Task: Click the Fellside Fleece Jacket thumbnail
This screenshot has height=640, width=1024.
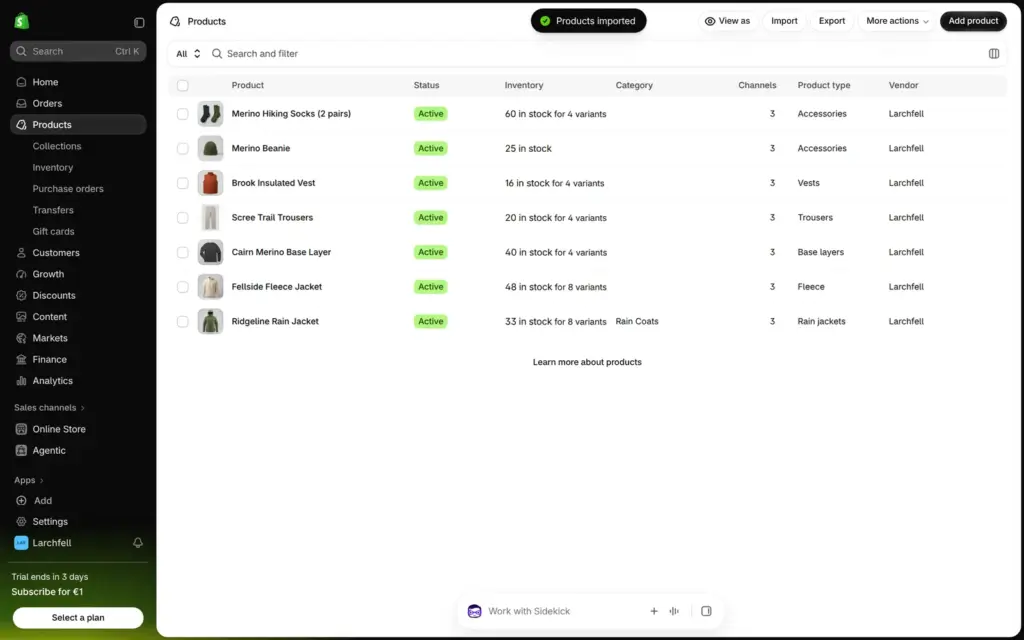Action: pos(210,287)
